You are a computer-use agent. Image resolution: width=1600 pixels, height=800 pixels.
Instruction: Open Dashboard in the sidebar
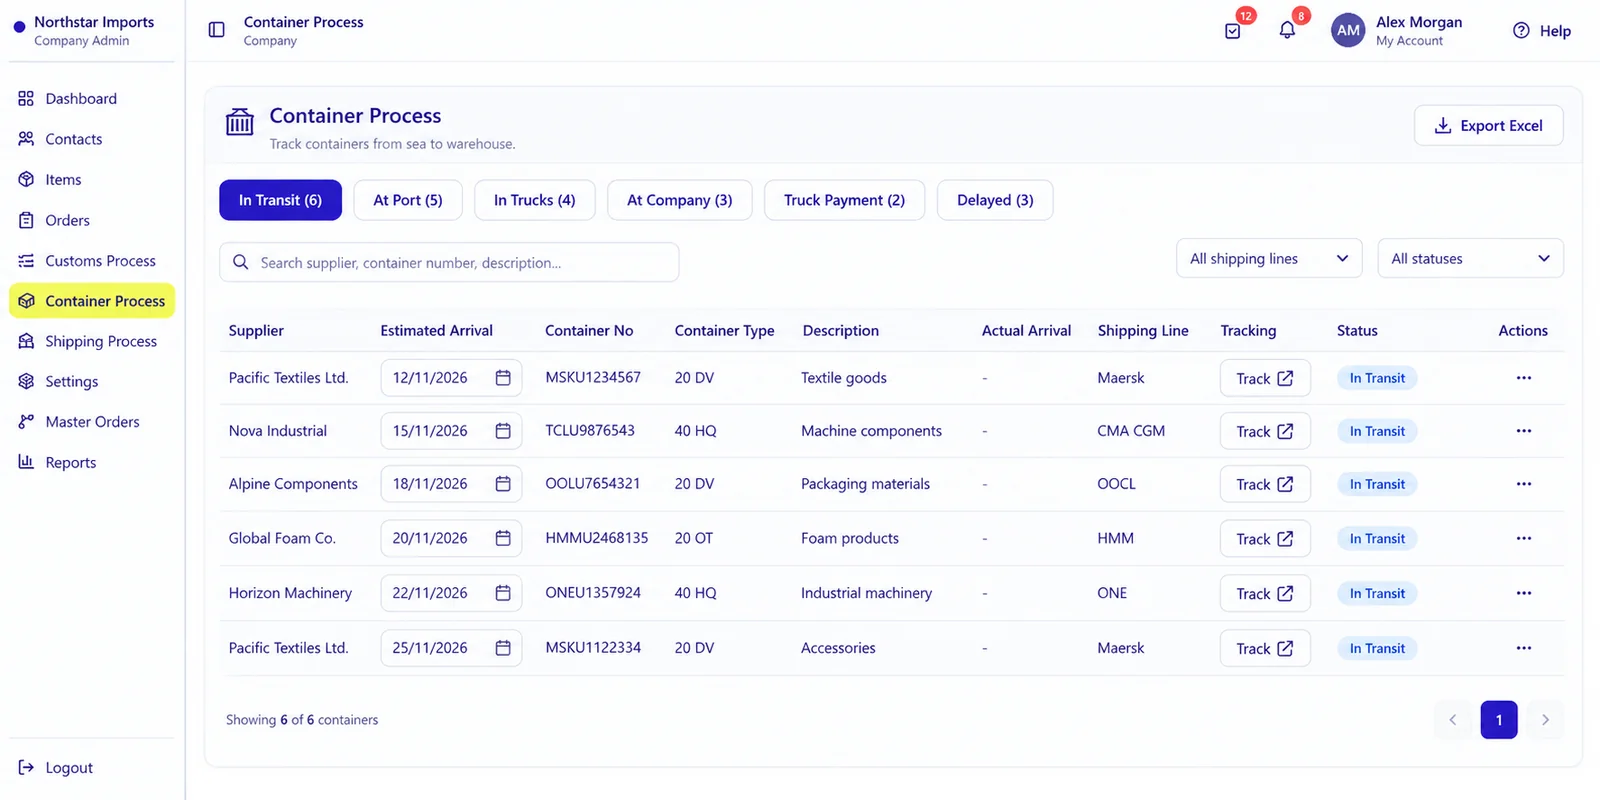91,99
